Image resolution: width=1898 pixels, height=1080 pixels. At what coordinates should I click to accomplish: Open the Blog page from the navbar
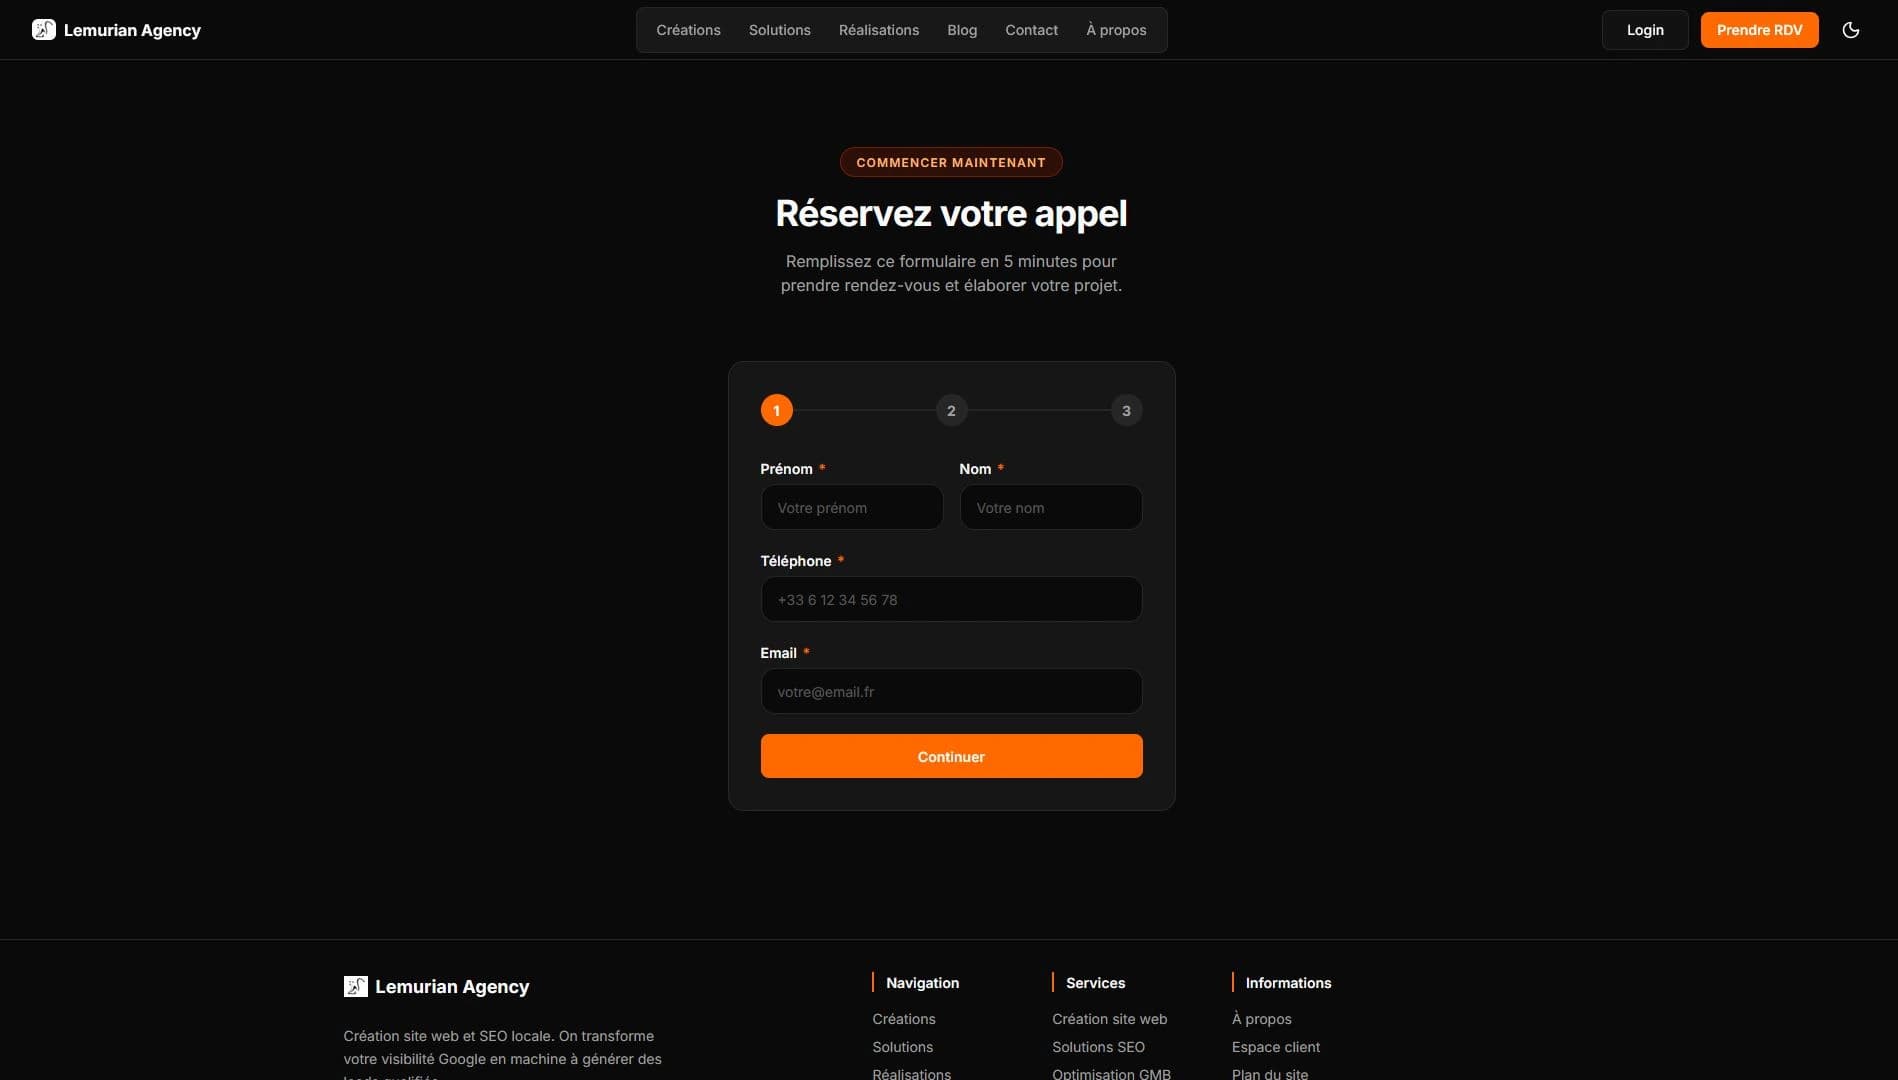click(x=962, y=30)
